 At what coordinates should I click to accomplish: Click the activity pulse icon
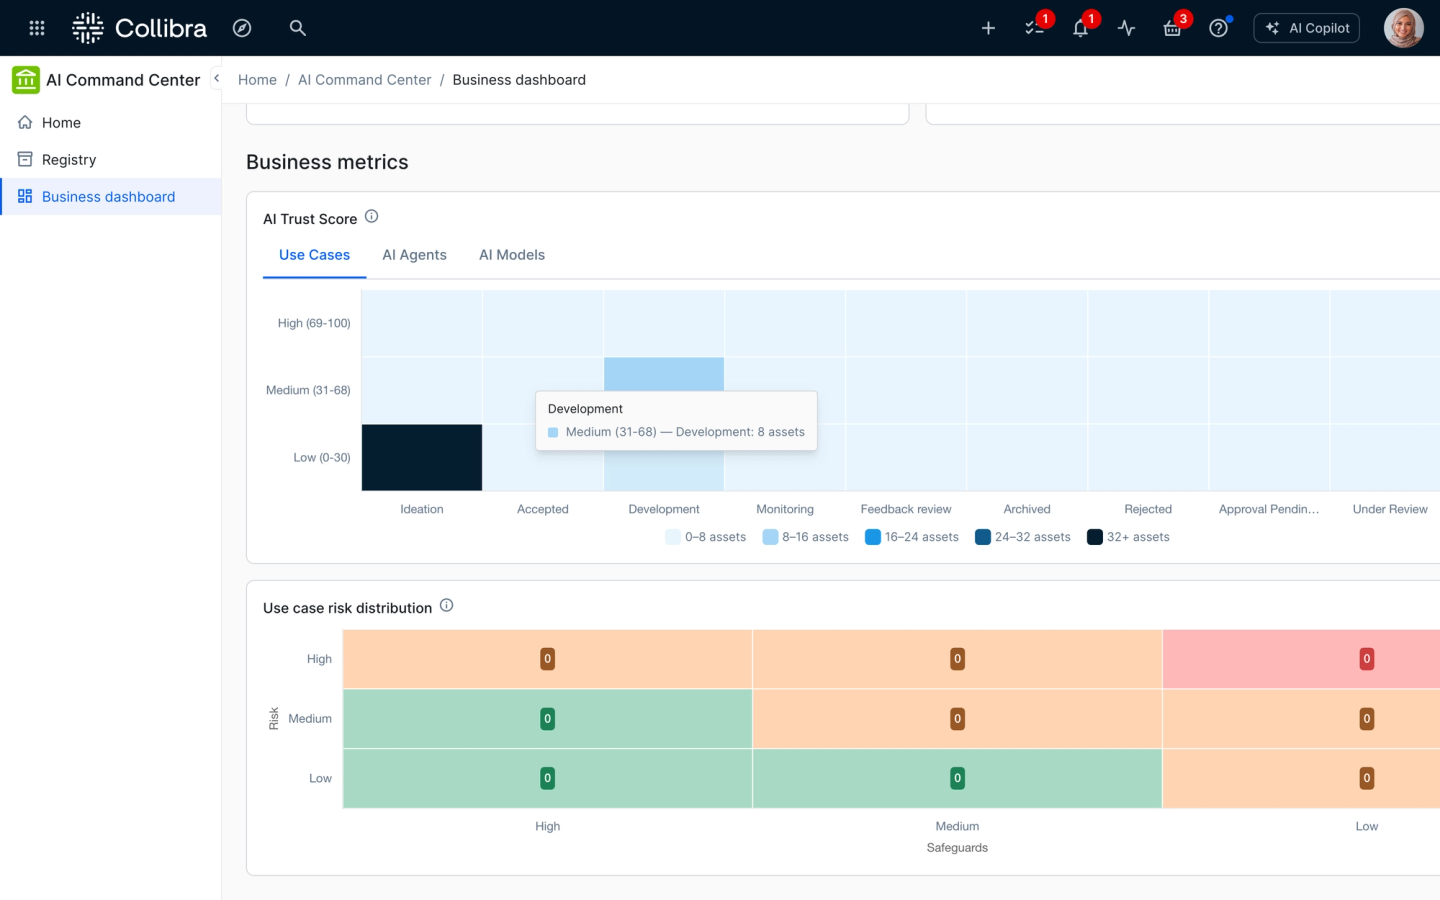pyautogui.click(x=1126, y=28)
